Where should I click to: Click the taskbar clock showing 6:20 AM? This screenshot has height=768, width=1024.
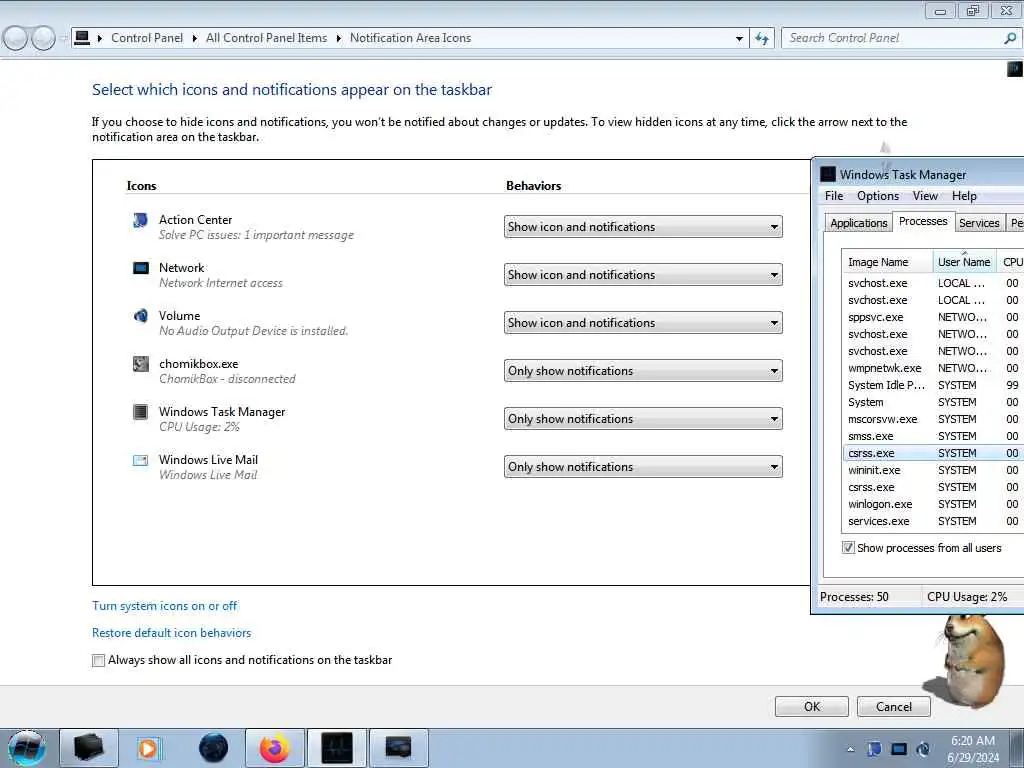pos(973,749)
